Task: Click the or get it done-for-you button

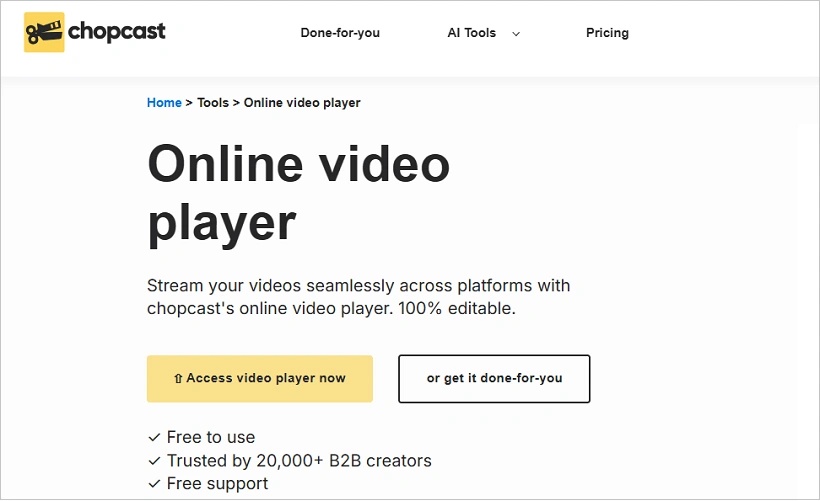Action: click(494, 379)
